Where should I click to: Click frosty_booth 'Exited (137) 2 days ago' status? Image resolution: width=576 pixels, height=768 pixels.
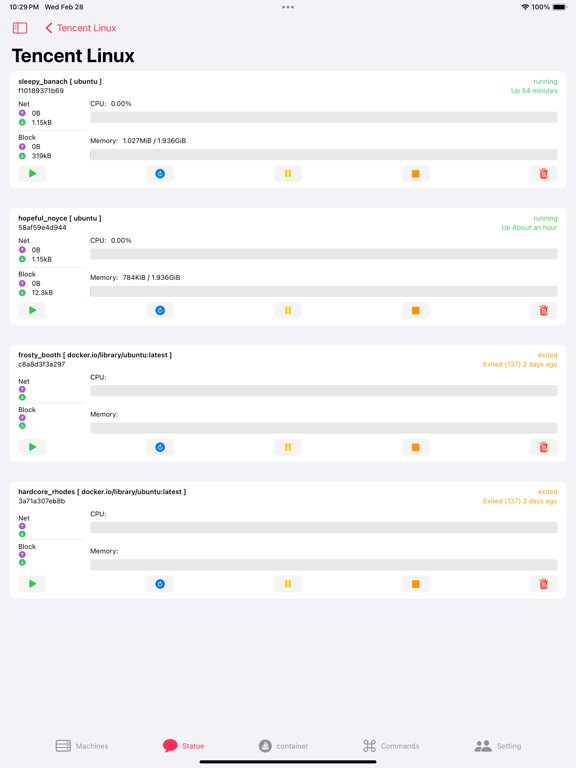[x=520, y=364]
